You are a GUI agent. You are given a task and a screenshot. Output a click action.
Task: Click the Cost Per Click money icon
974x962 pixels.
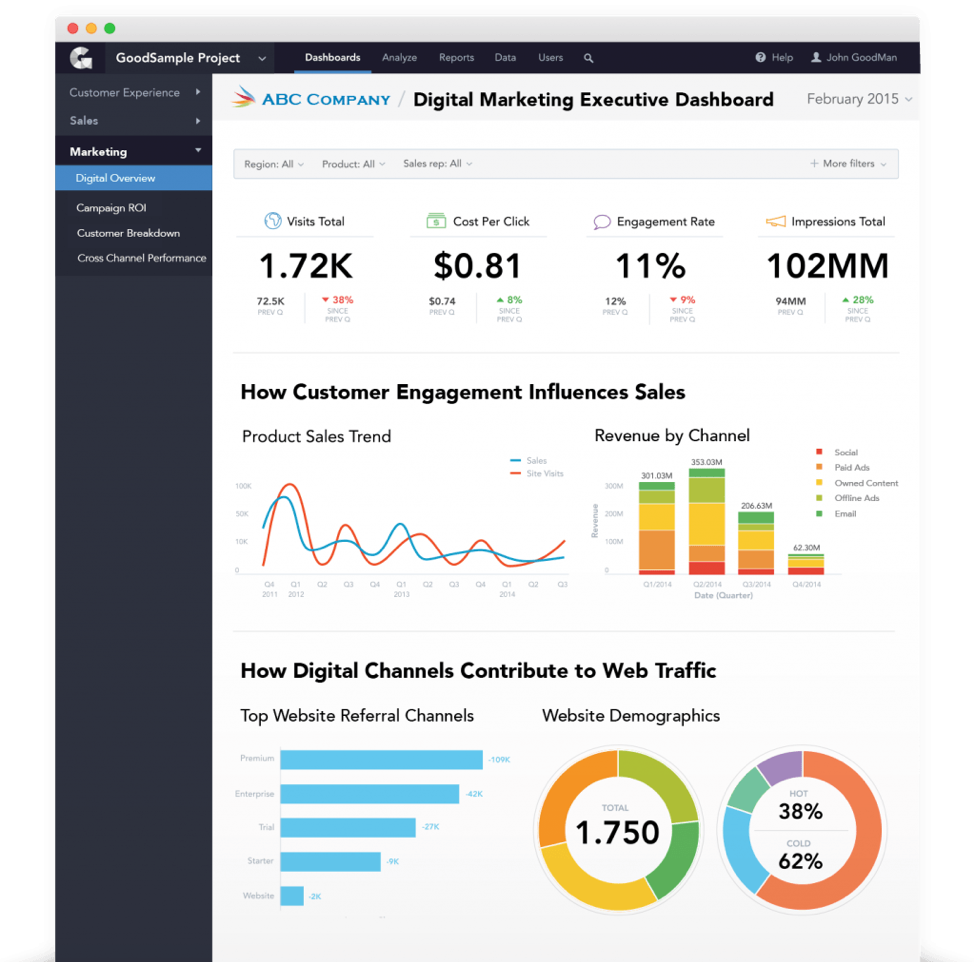tap(436, 221)
